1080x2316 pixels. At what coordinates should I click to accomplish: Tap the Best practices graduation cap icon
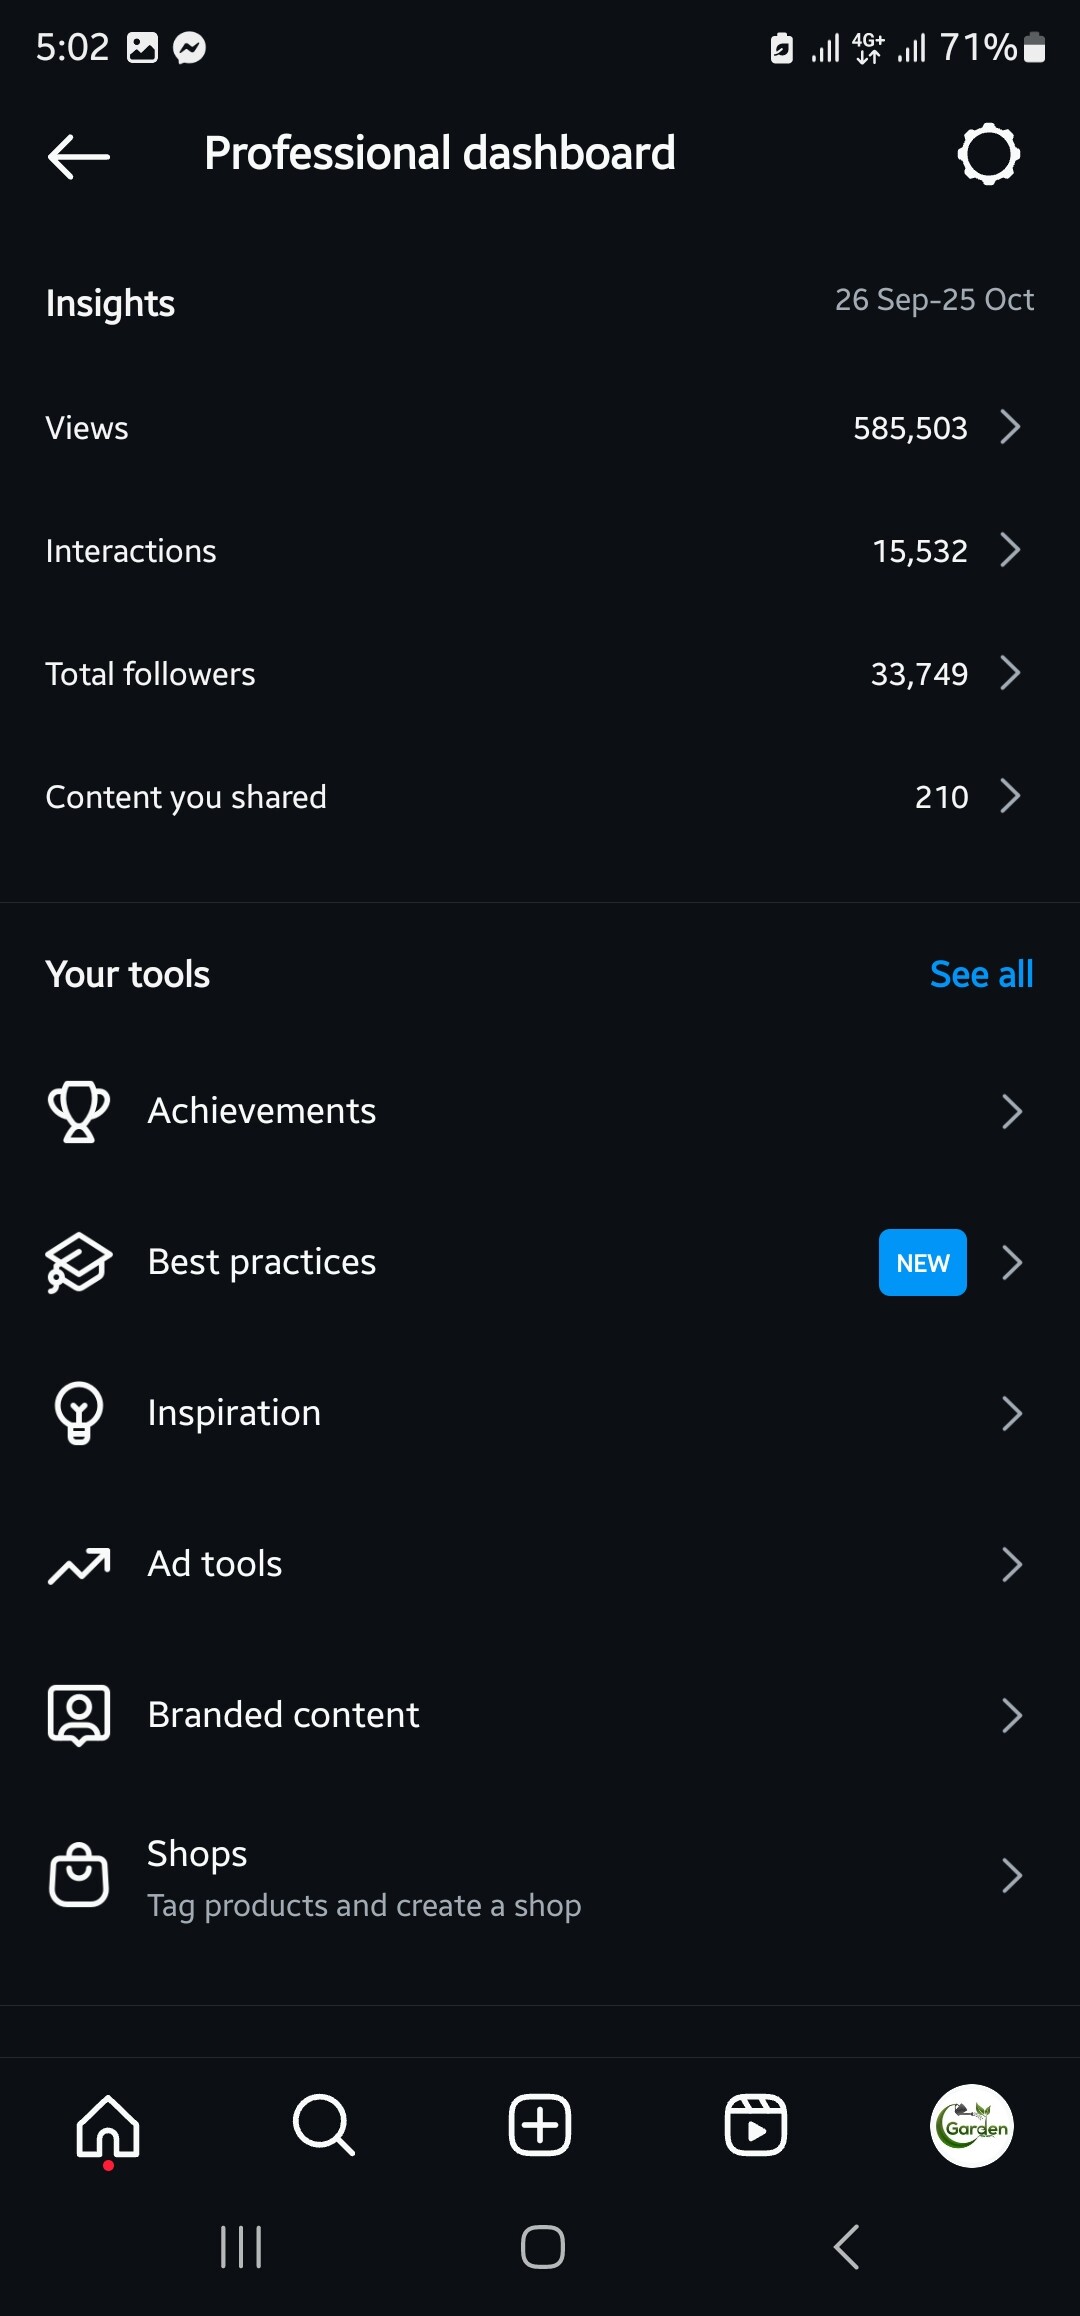point(79,1262)
